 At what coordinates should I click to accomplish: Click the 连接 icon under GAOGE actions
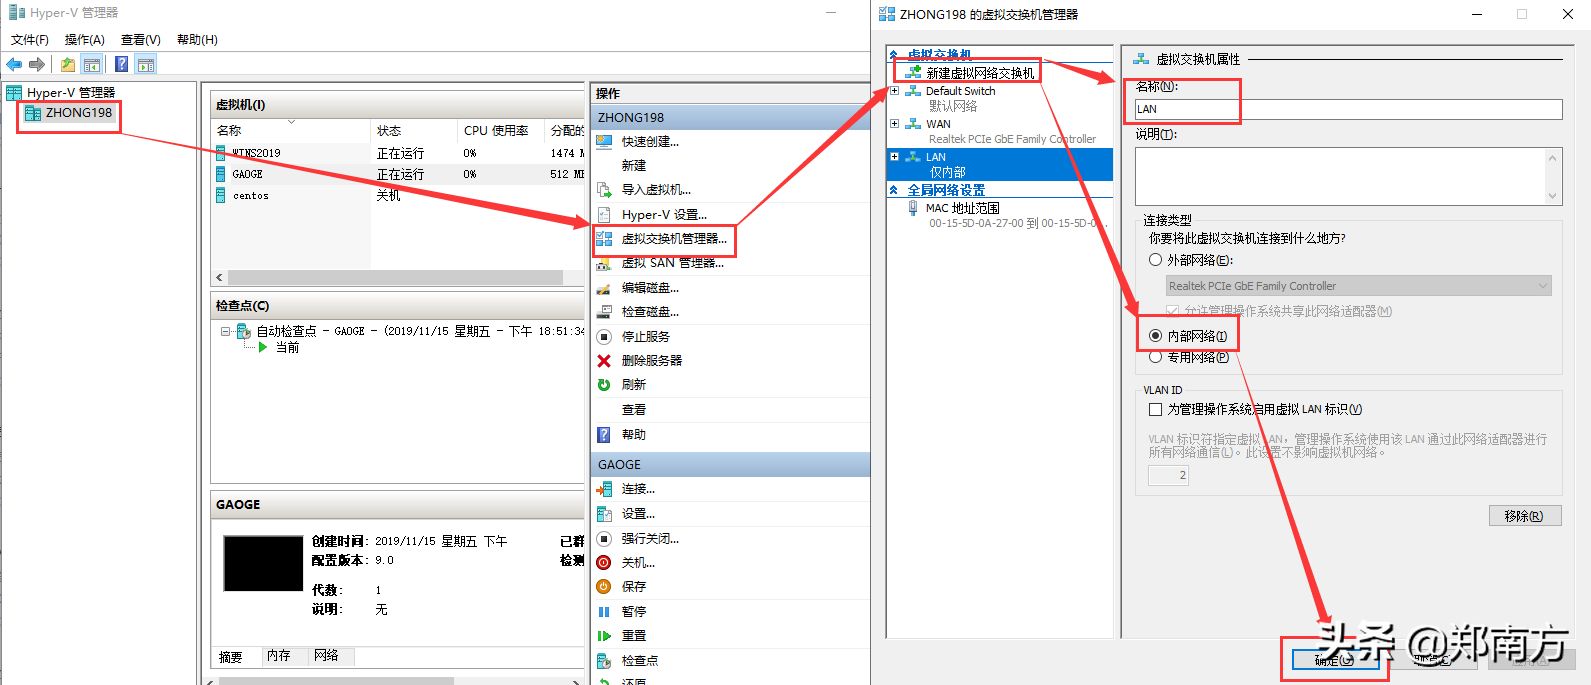point(604,489)
